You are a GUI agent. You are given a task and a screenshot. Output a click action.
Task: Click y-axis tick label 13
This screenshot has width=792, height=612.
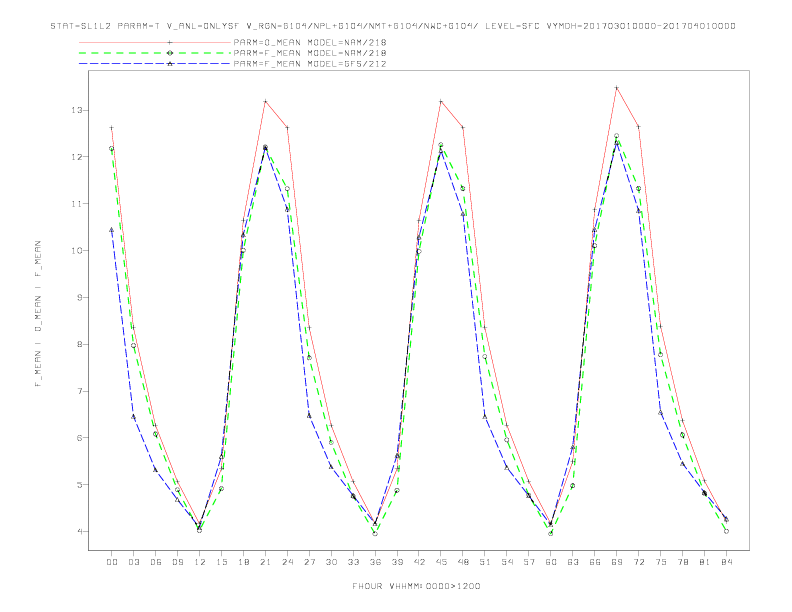[77, 110]
